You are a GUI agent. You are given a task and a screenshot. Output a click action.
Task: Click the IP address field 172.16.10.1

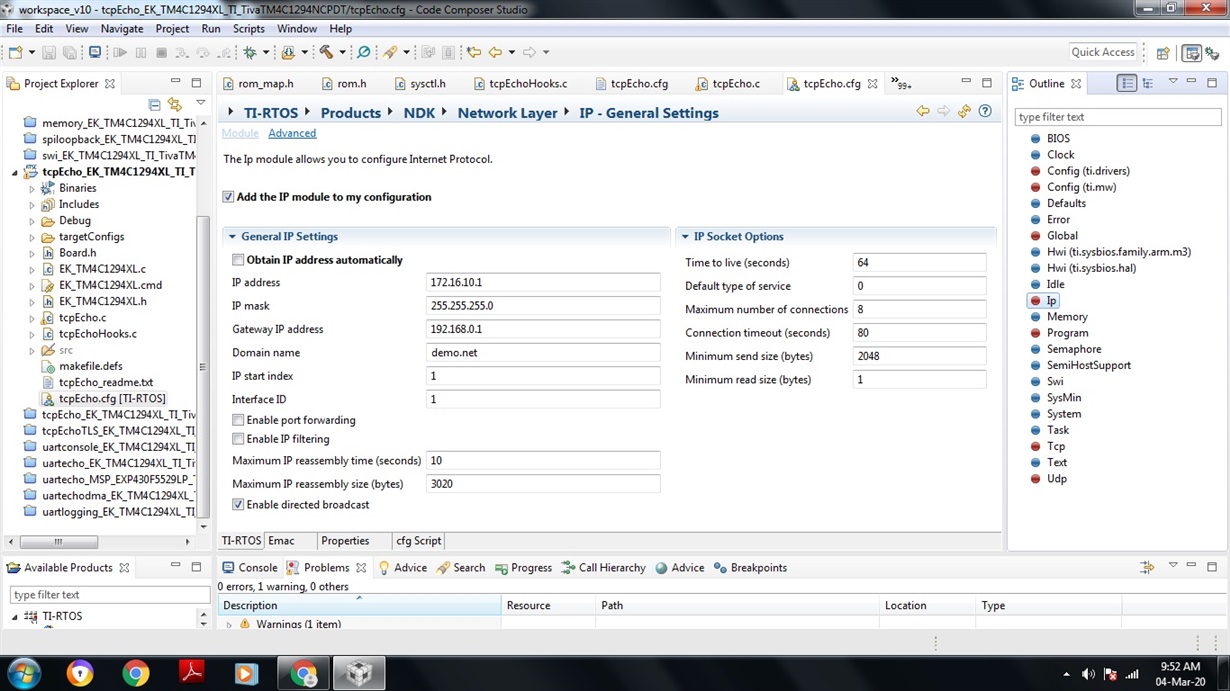click(543, 283)
